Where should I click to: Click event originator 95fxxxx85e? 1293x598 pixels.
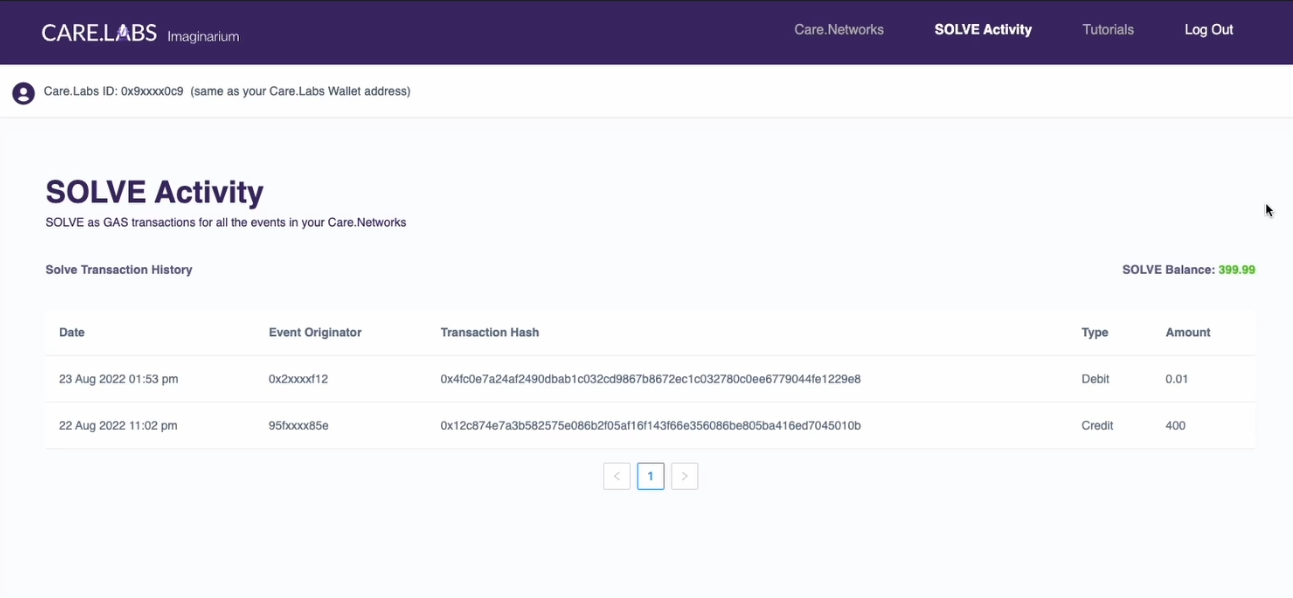pyautogui.click(x=298, y=425)
